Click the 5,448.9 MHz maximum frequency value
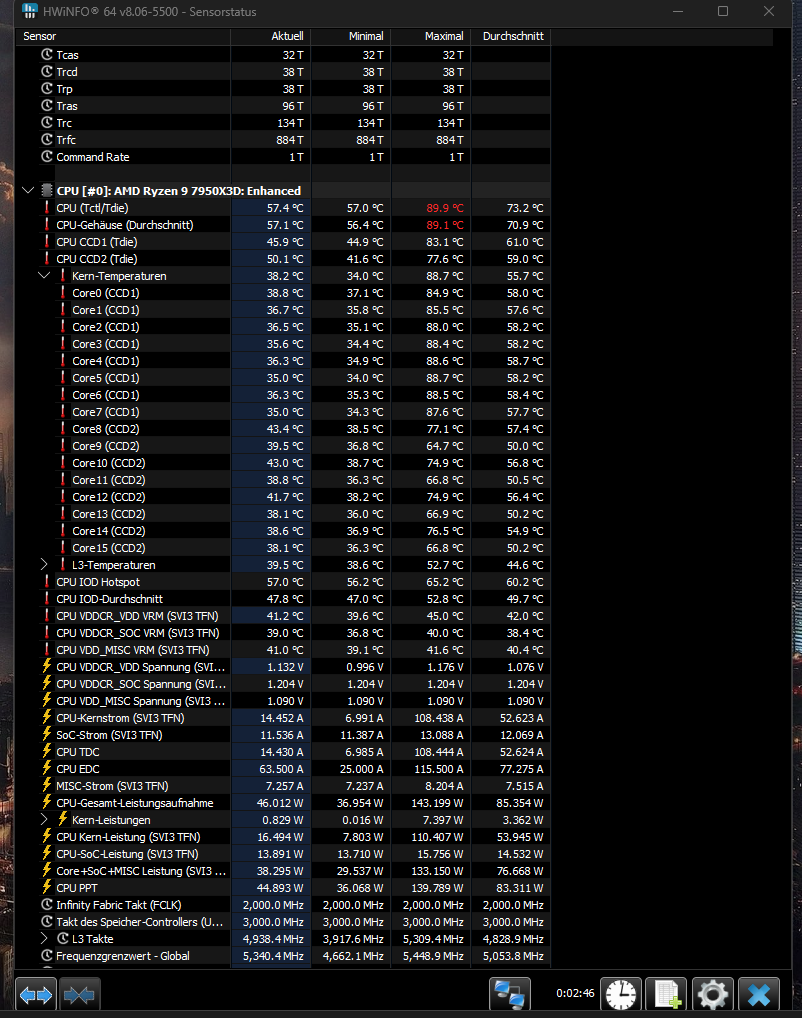 tap(433, 956)
